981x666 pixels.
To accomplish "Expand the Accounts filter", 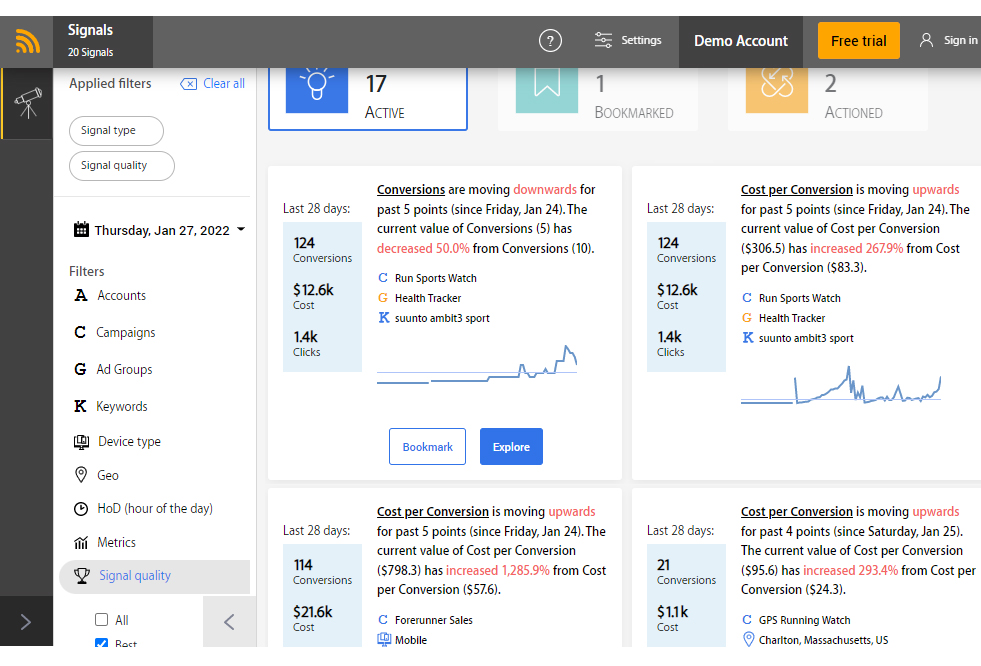I will click(121, 295).
